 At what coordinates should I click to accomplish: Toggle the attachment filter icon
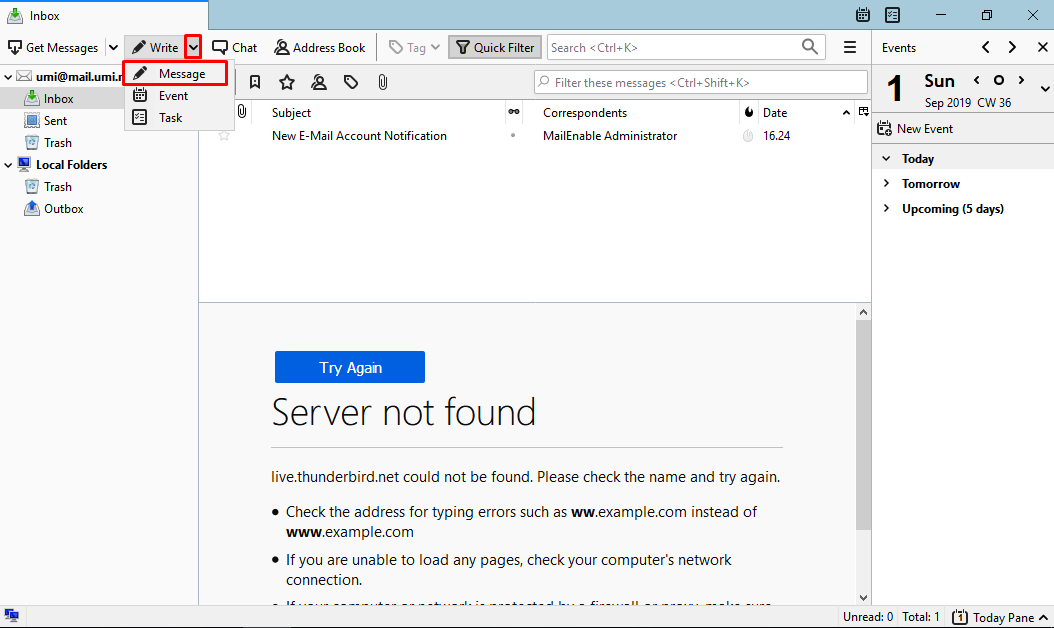click(382, 82)
